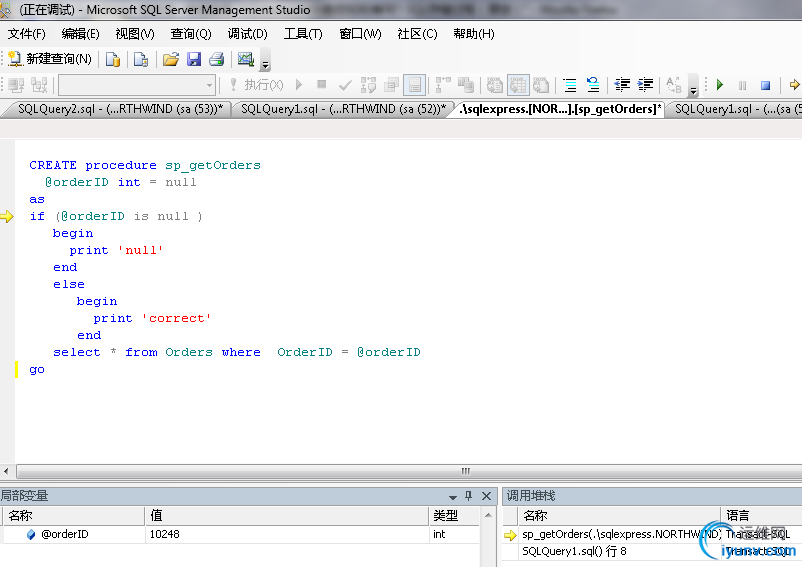This screenshot has height=567, width=802.
Task: Click the Change Connection icon
Action: tap(39, 85)
